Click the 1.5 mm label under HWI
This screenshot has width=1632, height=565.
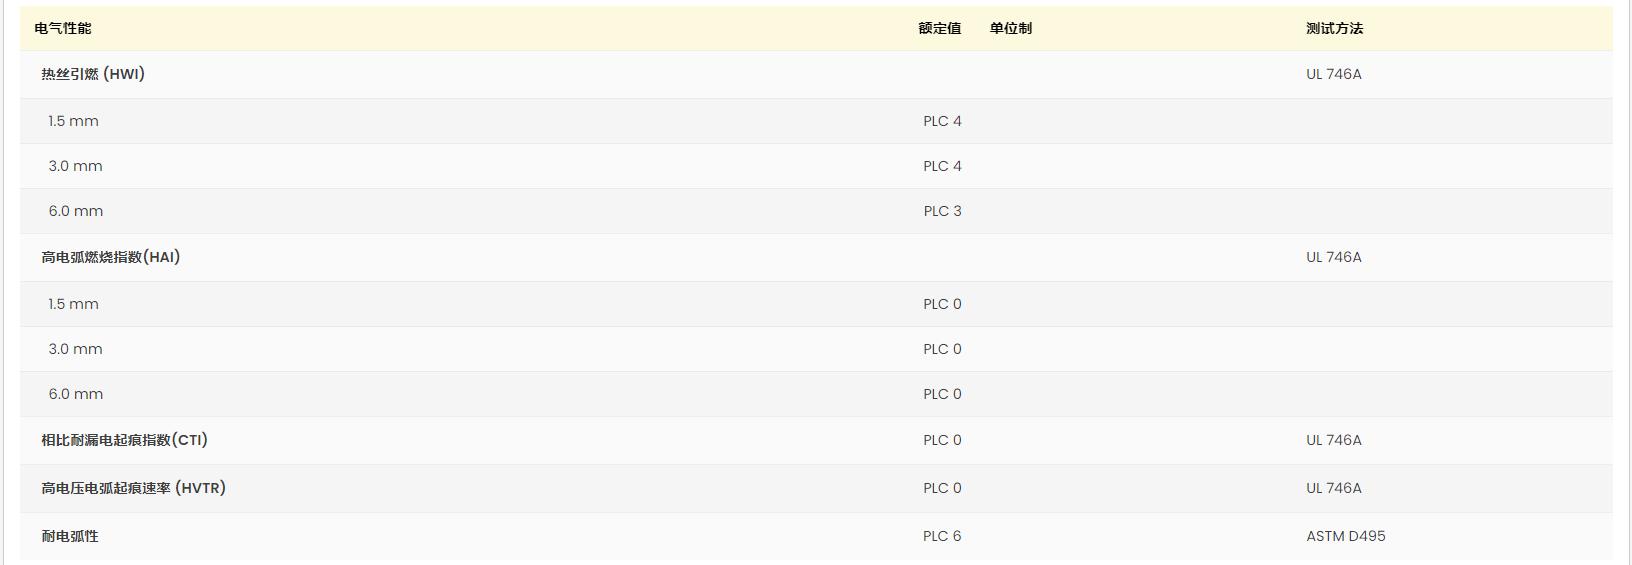(73, 121)
